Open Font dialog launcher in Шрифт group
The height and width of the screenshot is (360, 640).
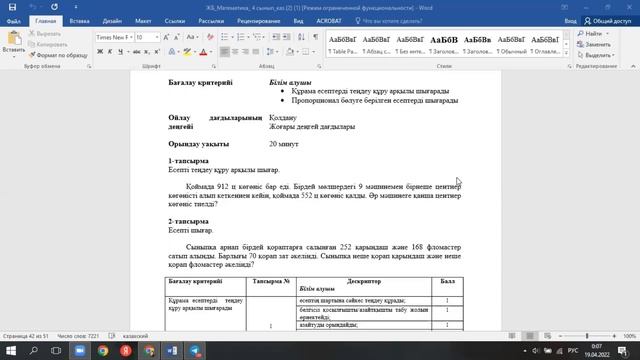click(213, 66)
